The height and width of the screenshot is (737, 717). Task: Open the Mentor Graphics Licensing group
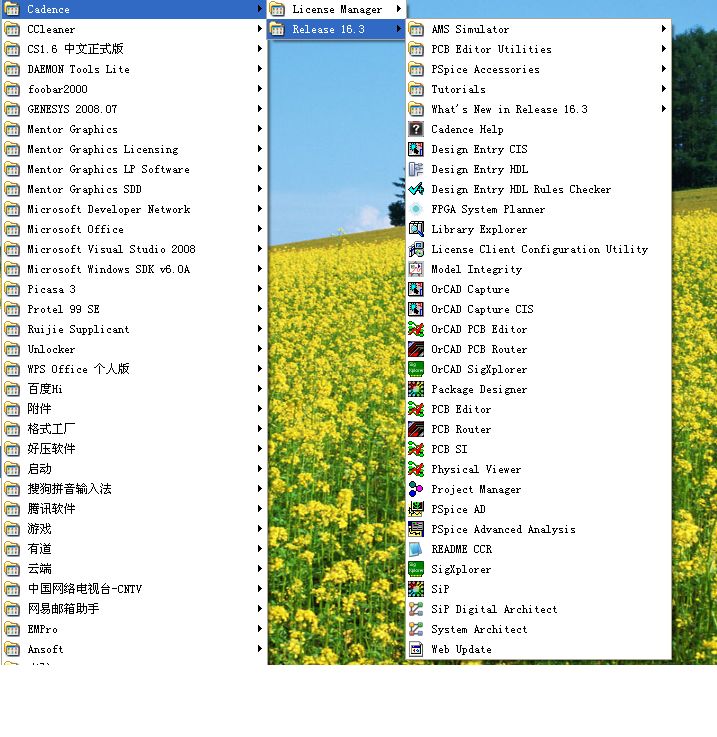click(134, 149)
